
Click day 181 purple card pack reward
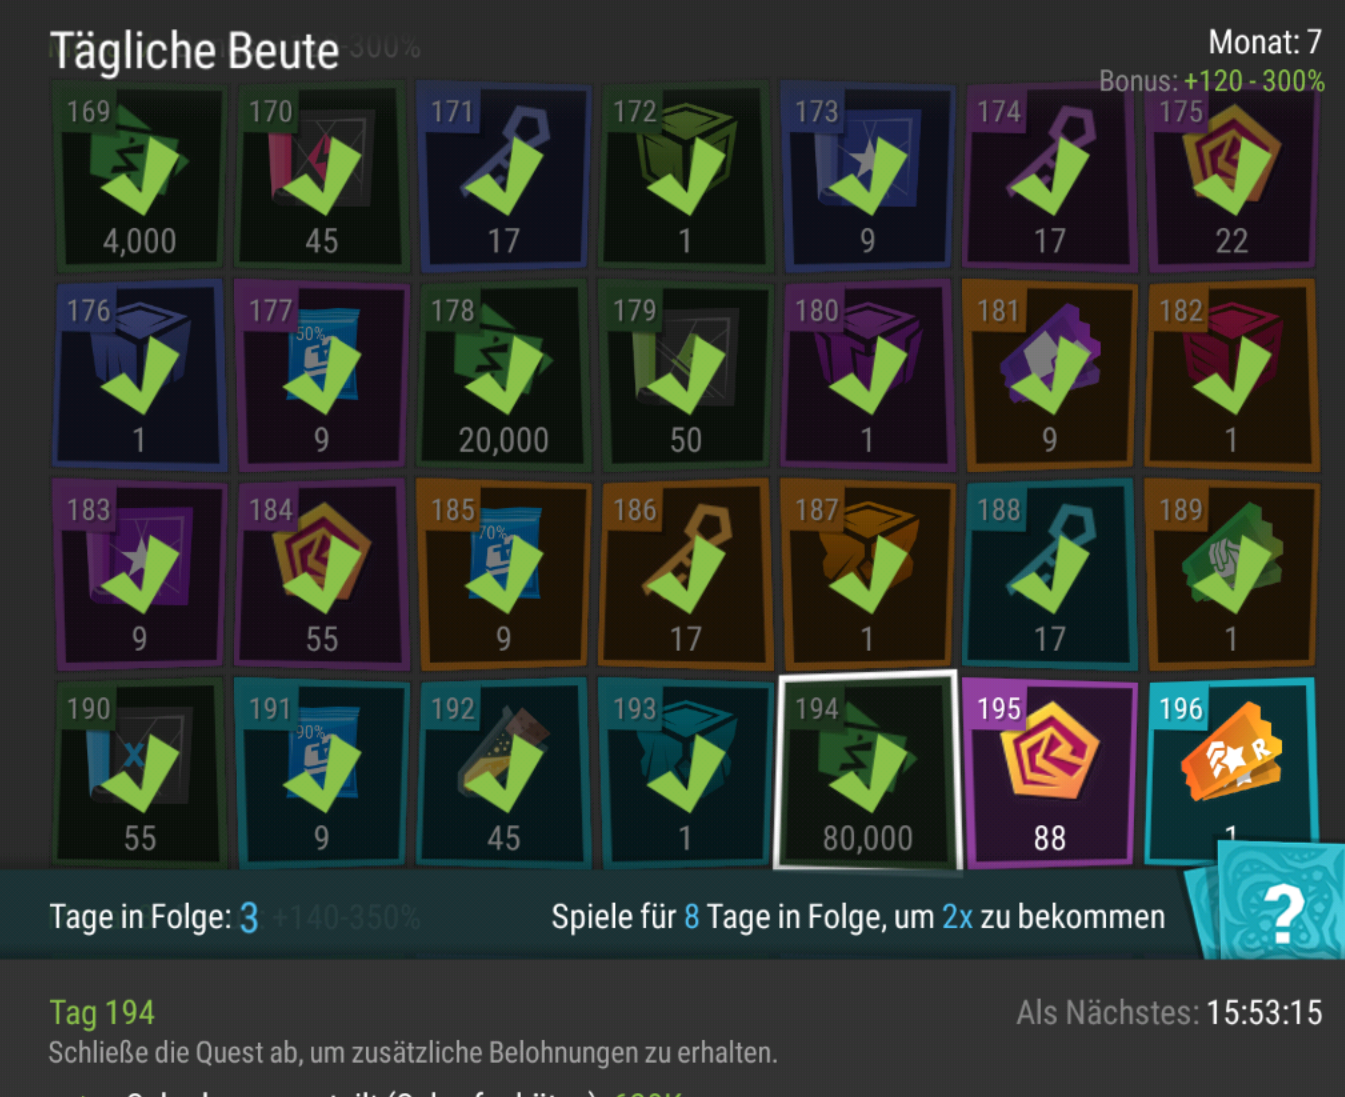tap(1050, 376)
